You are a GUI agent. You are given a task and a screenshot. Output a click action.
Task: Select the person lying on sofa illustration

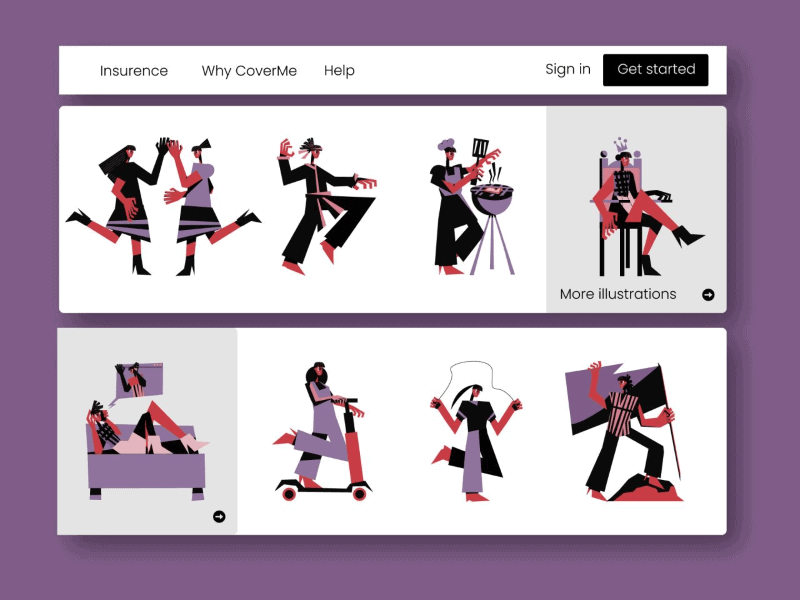coord(147,431)
